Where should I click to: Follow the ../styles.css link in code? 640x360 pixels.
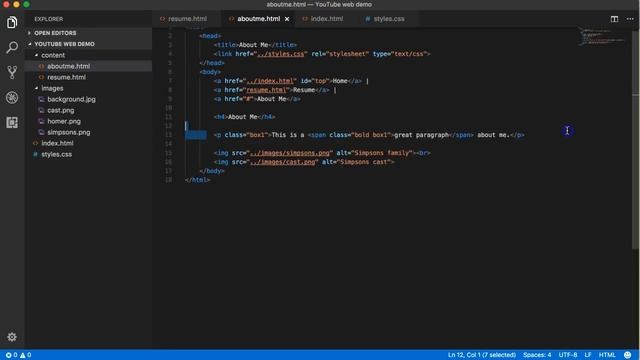[280, 54]
